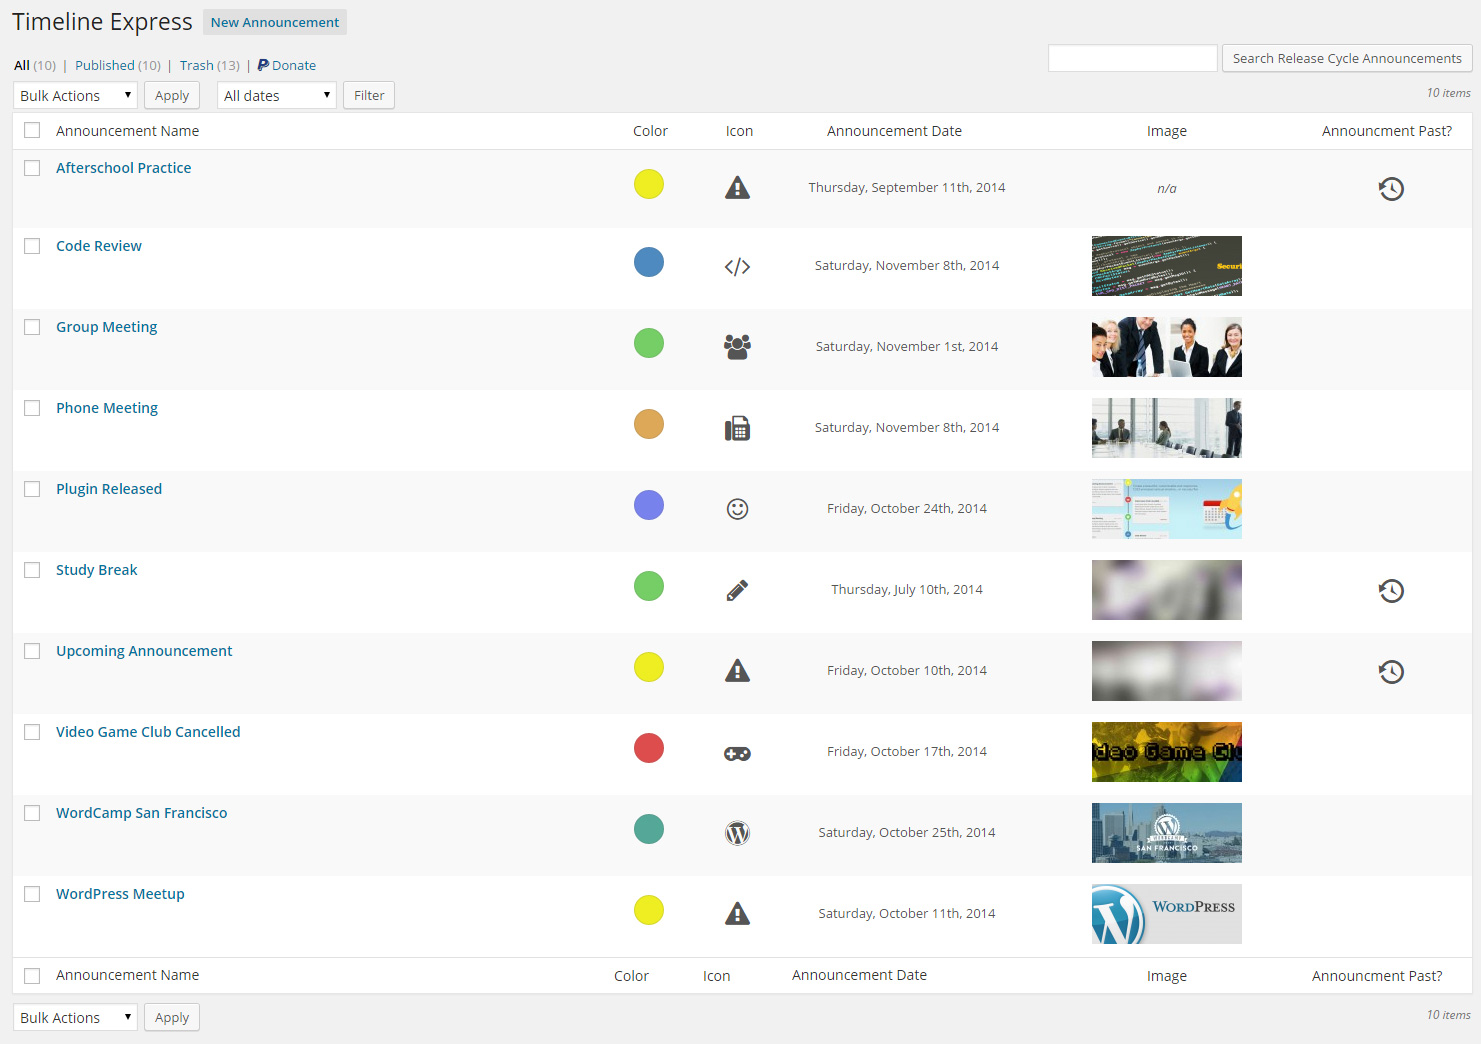Click the code brackets icon for Code Review
This screenshot has height=1044, width=1481.
click(x=737, y=267)
